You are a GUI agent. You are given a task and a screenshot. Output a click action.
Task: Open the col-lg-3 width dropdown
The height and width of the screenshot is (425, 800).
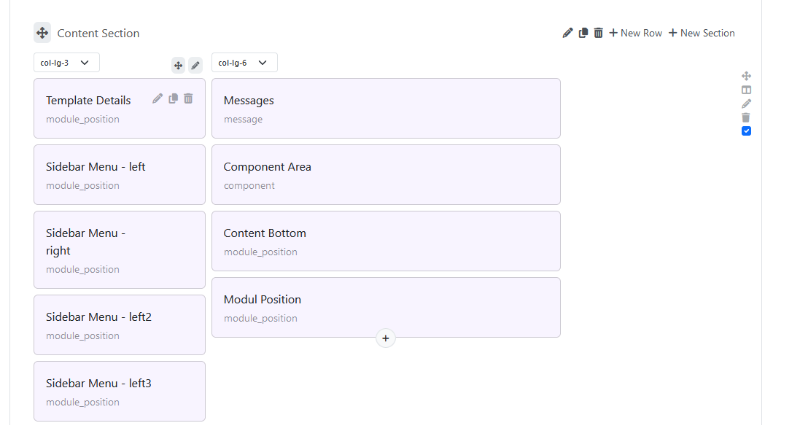click(x=66, y=63)
